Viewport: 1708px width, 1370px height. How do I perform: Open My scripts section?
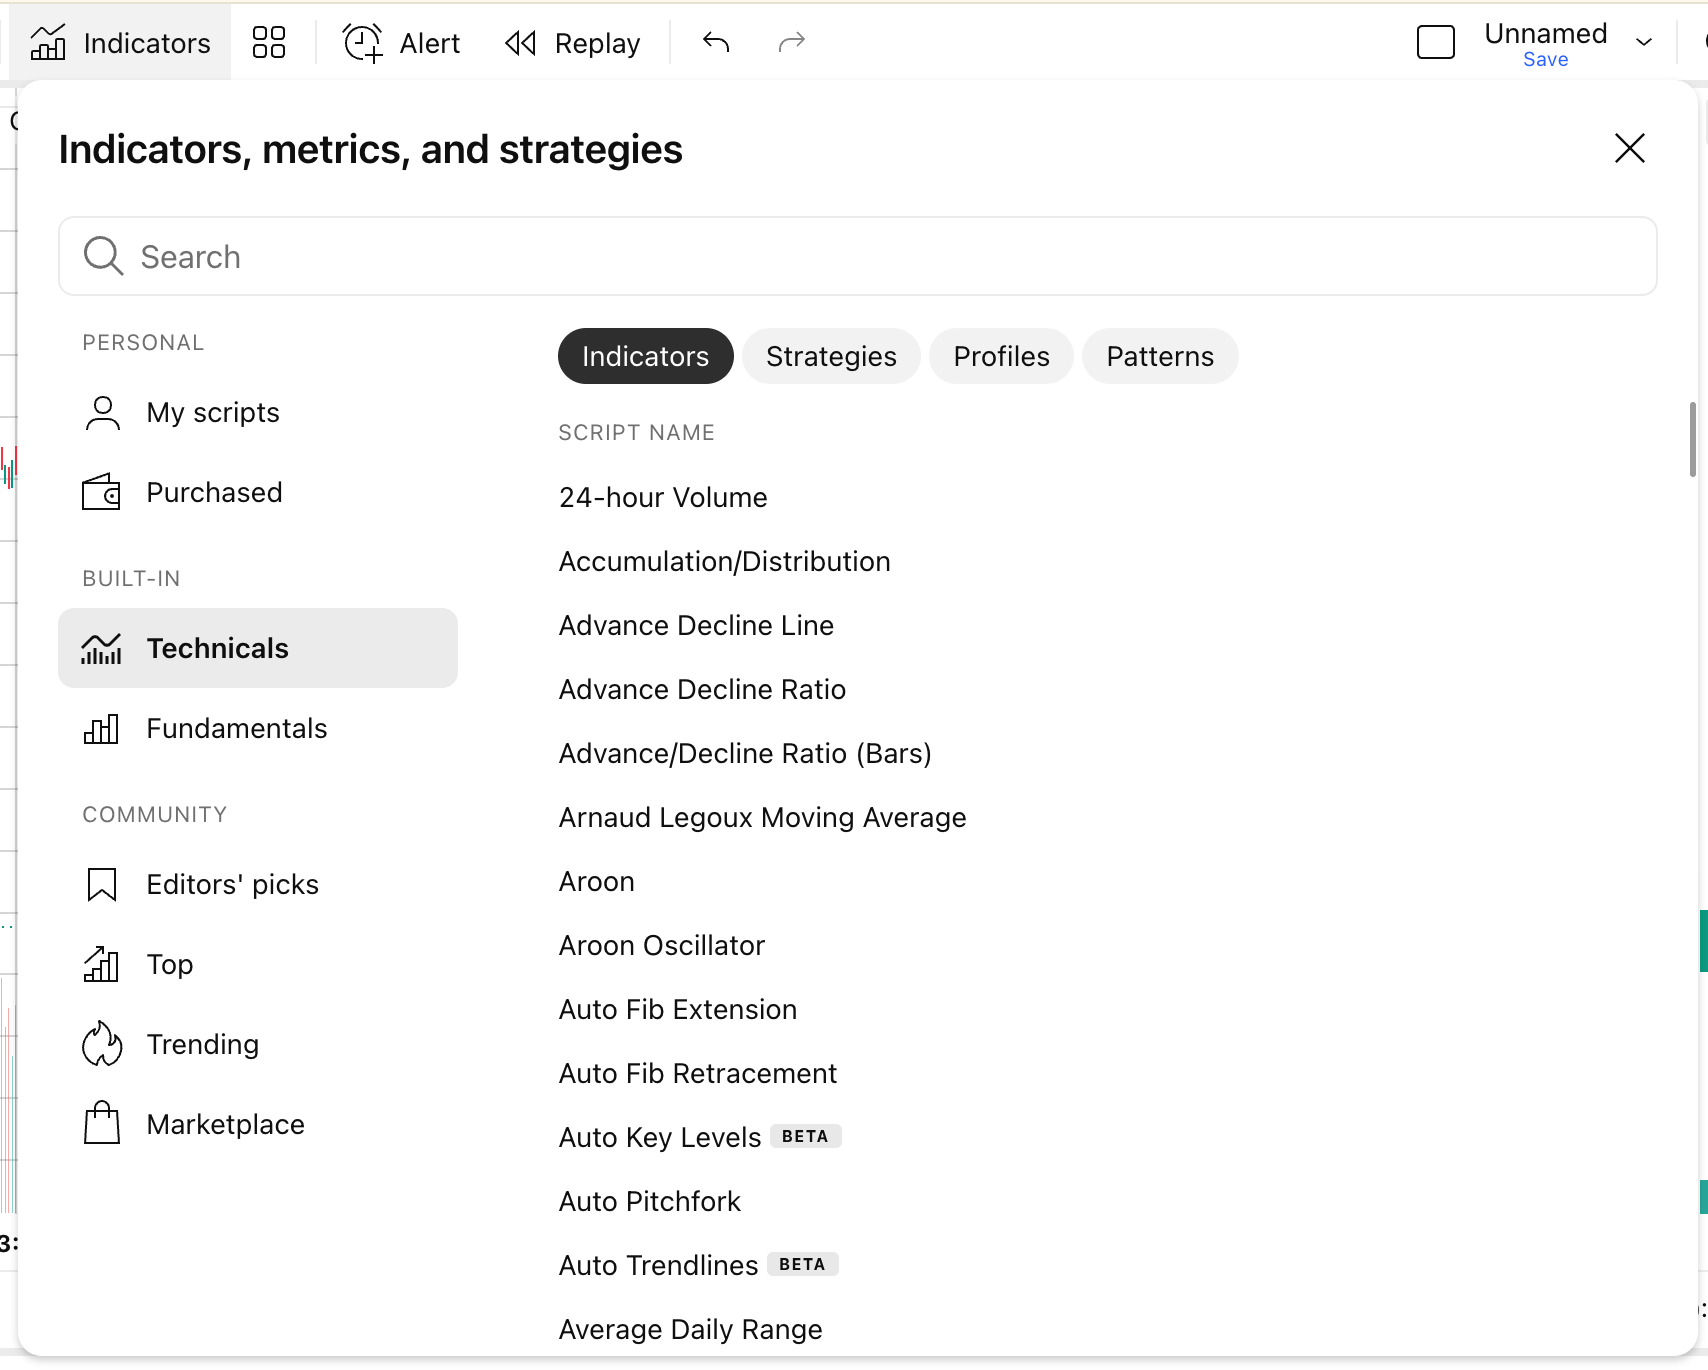[x=258, y=412]
